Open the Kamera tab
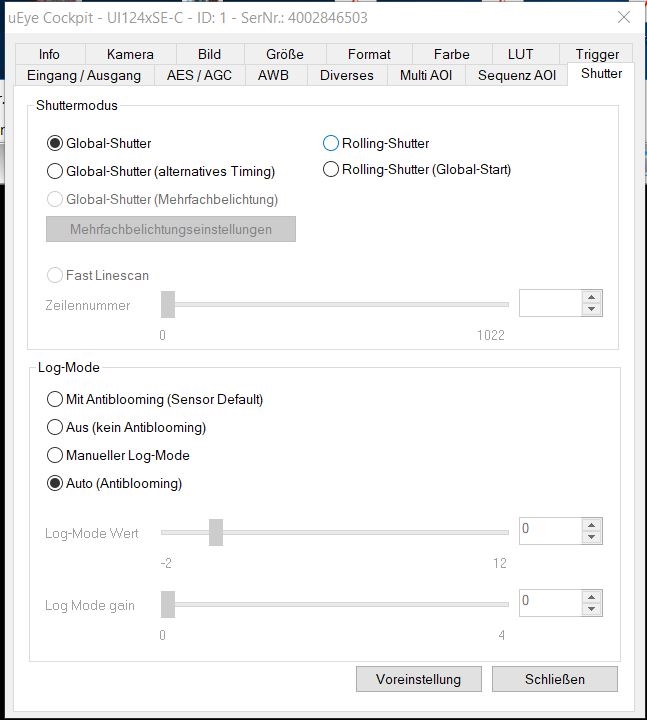 [130, 54]
